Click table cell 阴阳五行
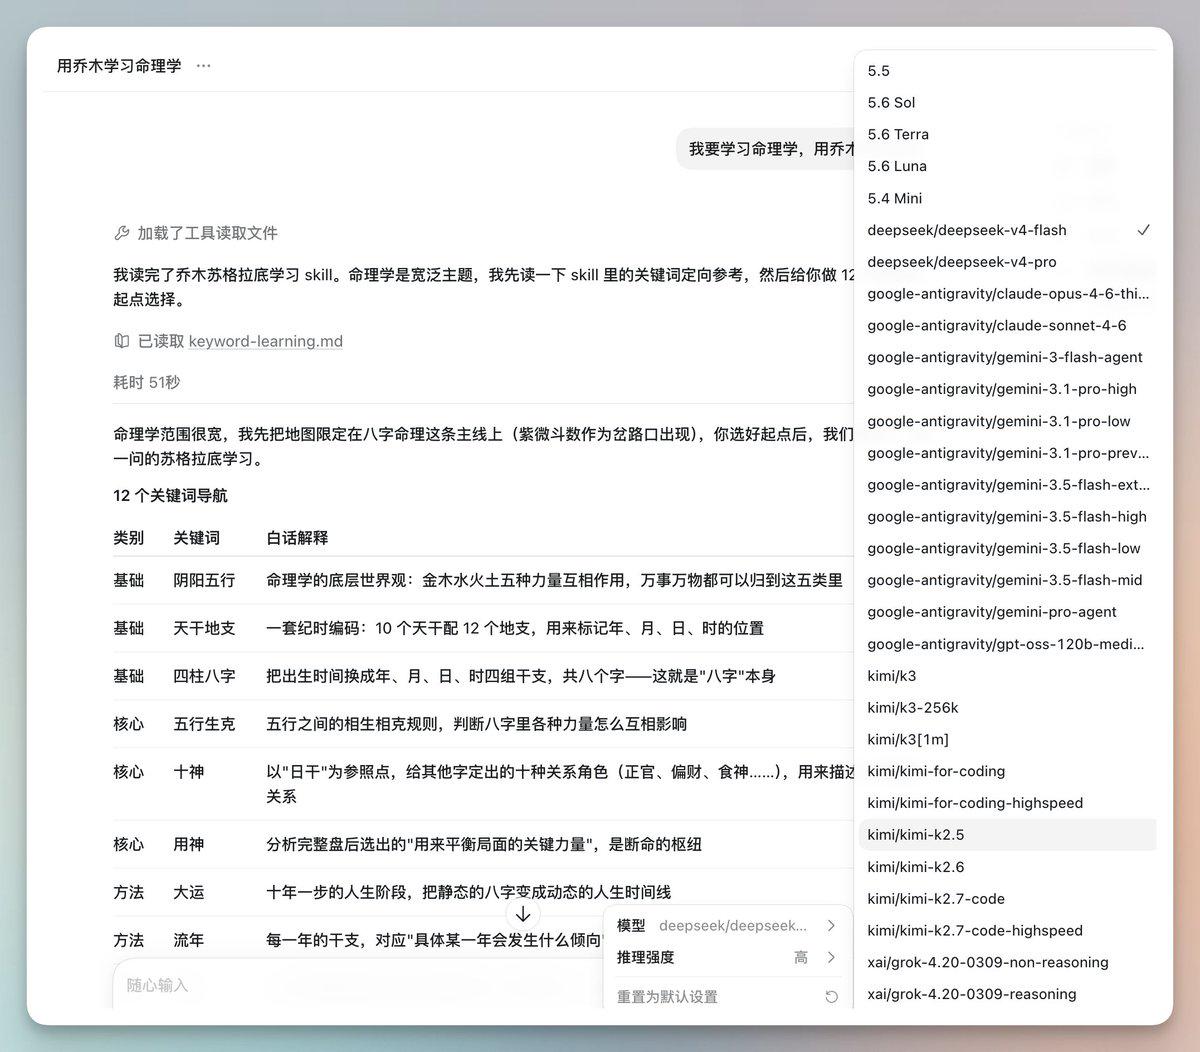1200x1052 pixels. pyautogui.click(x=204, y=580)
